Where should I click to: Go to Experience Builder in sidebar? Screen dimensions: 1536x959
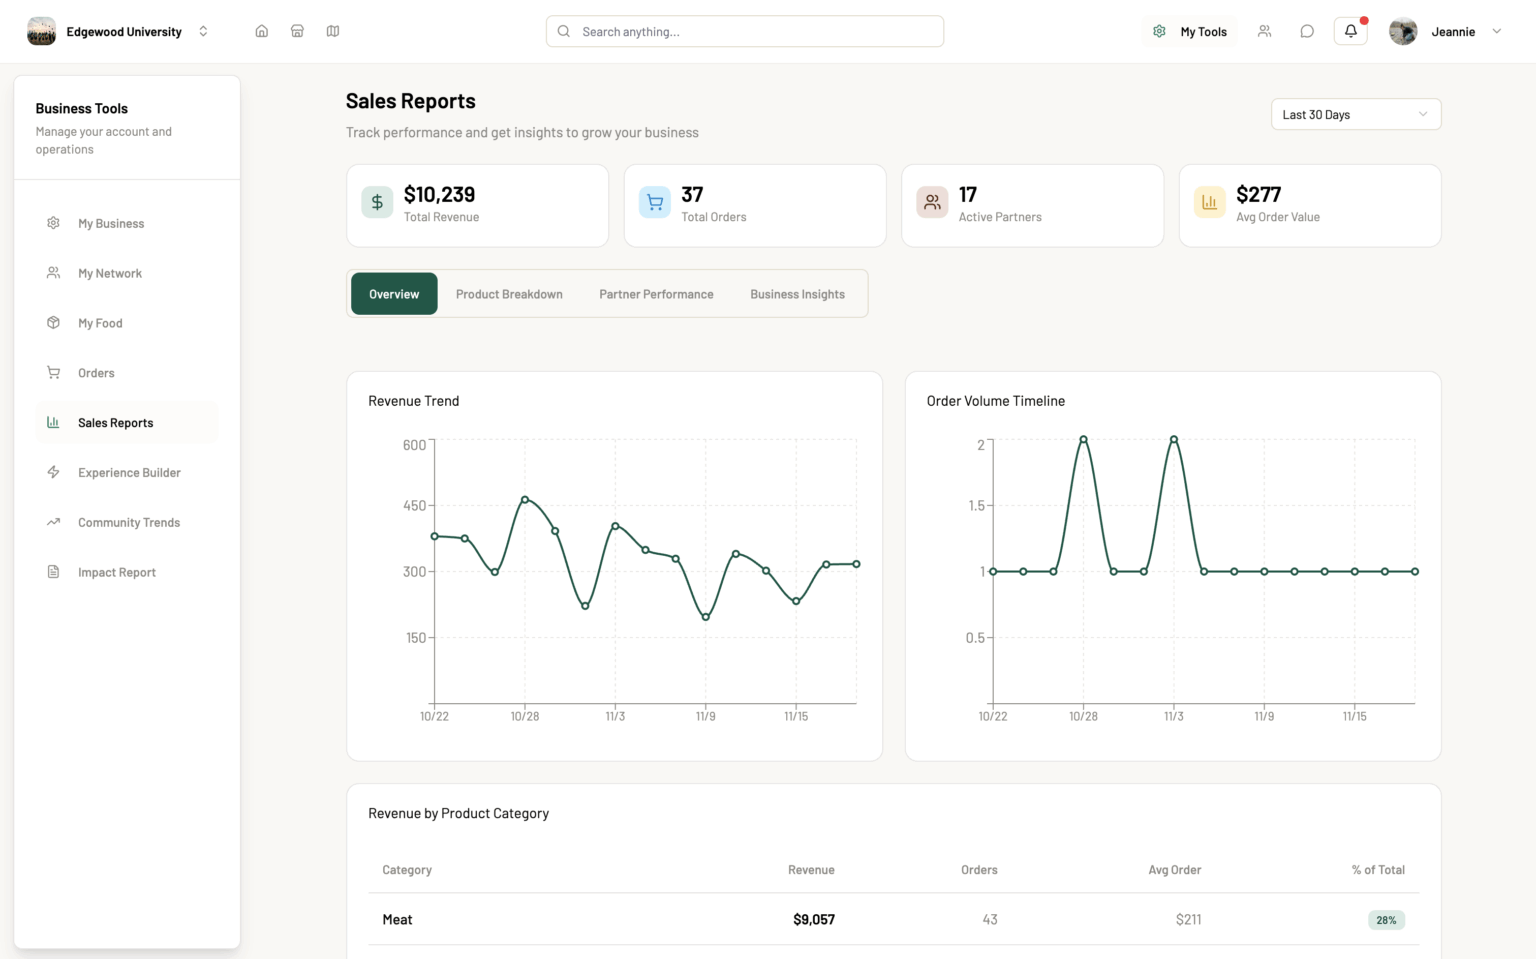[x=128, y=472]
